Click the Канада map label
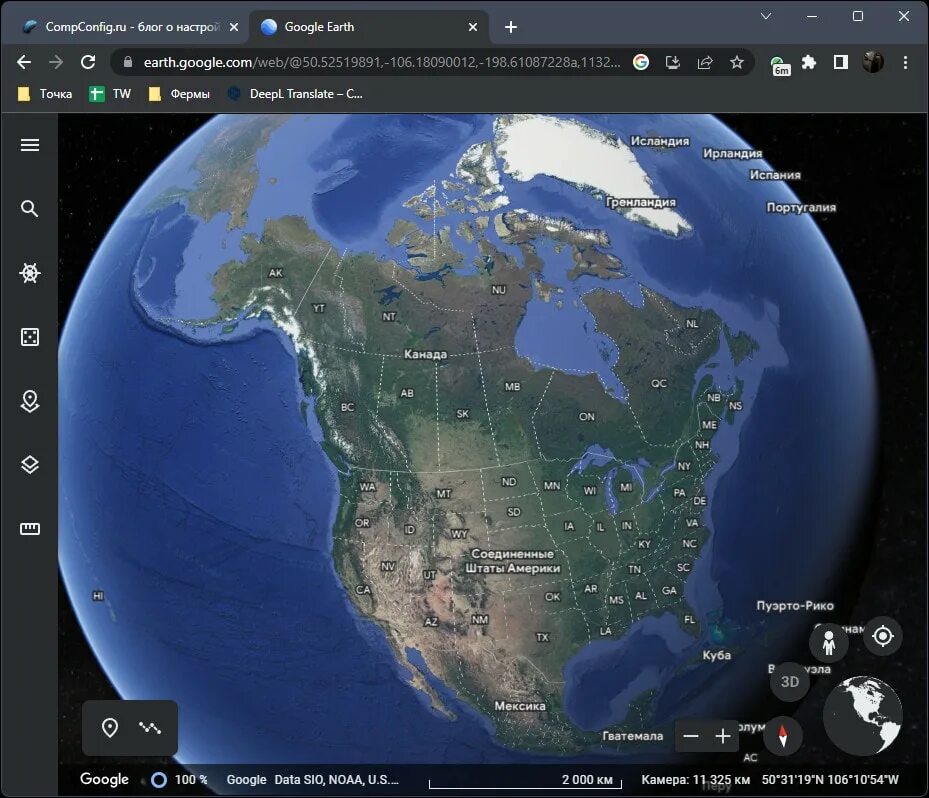The width and height of the screenshot is (929, 798). coord(425,354)
